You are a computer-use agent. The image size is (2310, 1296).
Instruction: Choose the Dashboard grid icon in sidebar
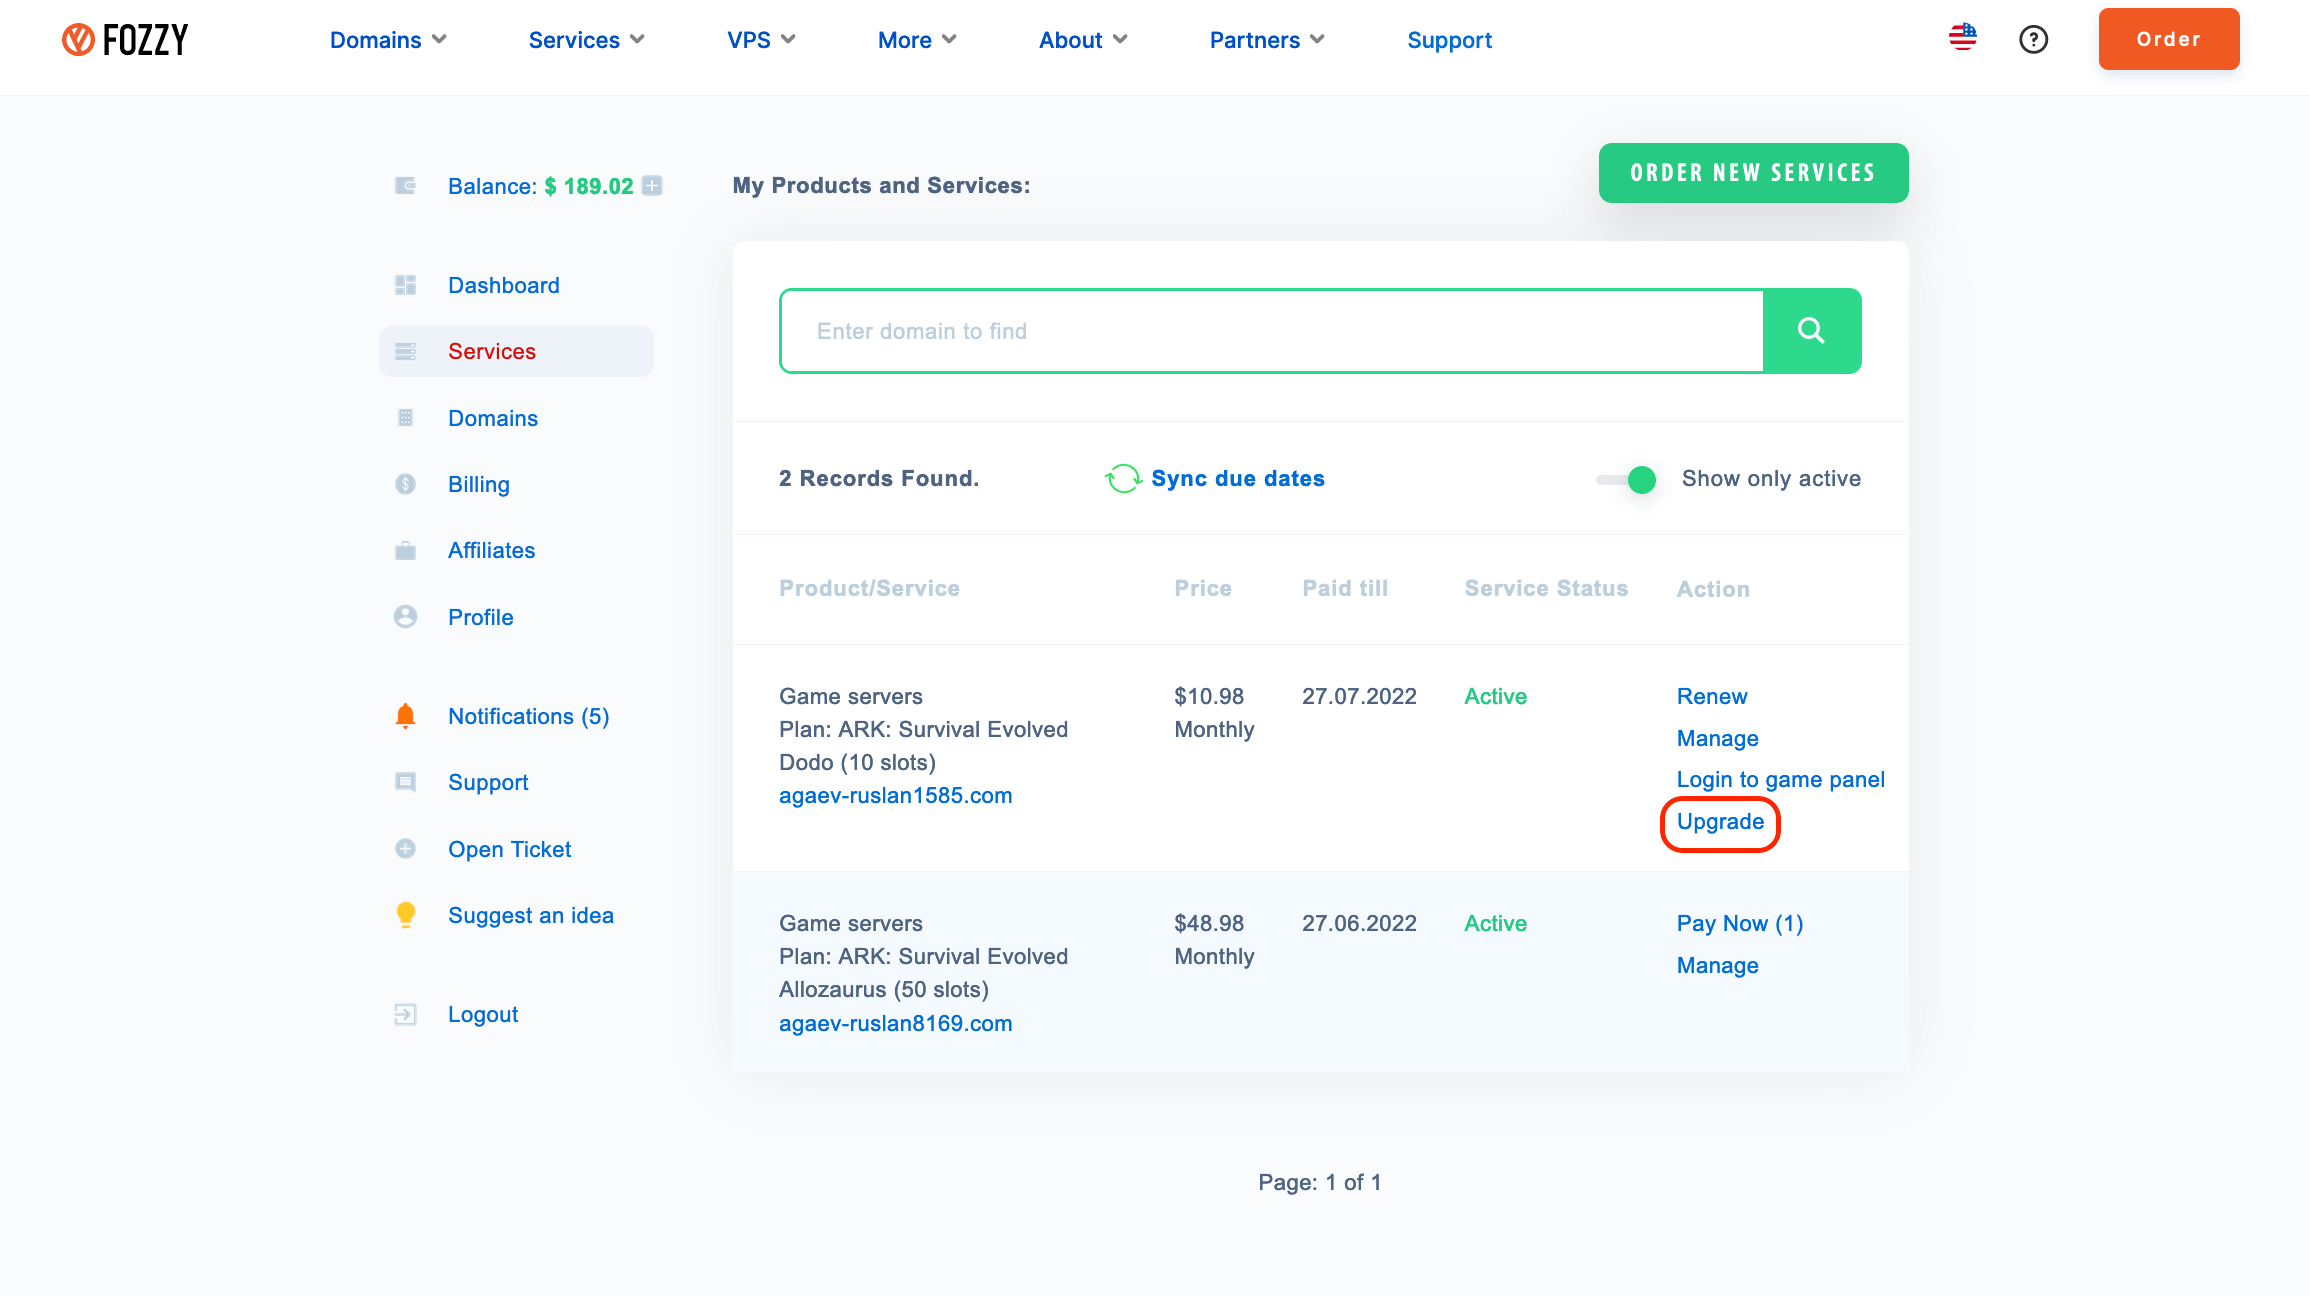coord(405,285)
